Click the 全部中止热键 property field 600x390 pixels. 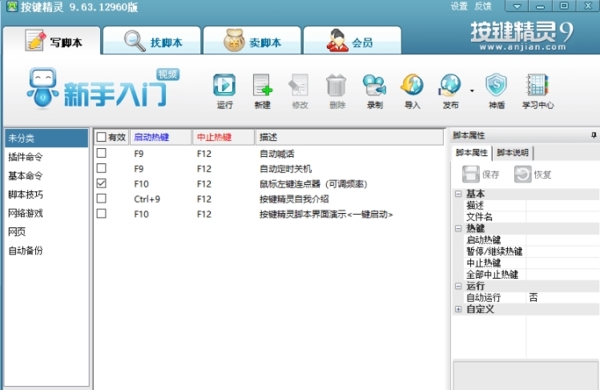(562, 274)
